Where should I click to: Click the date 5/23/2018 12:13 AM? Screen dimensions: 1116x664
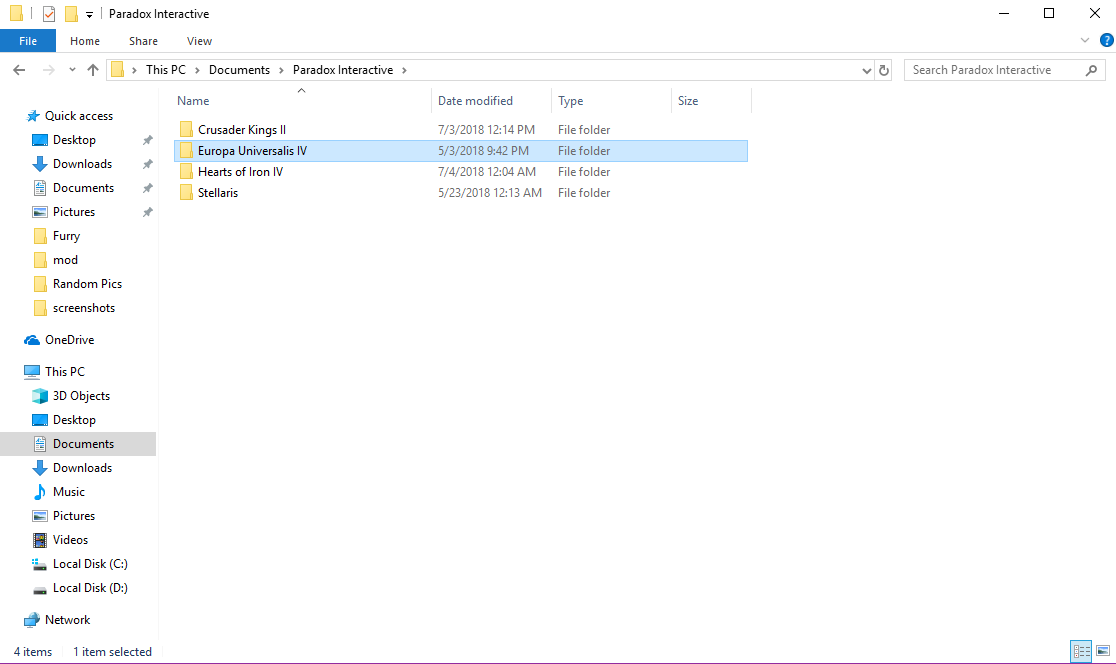pyautogui.click(x=490, y=193)
